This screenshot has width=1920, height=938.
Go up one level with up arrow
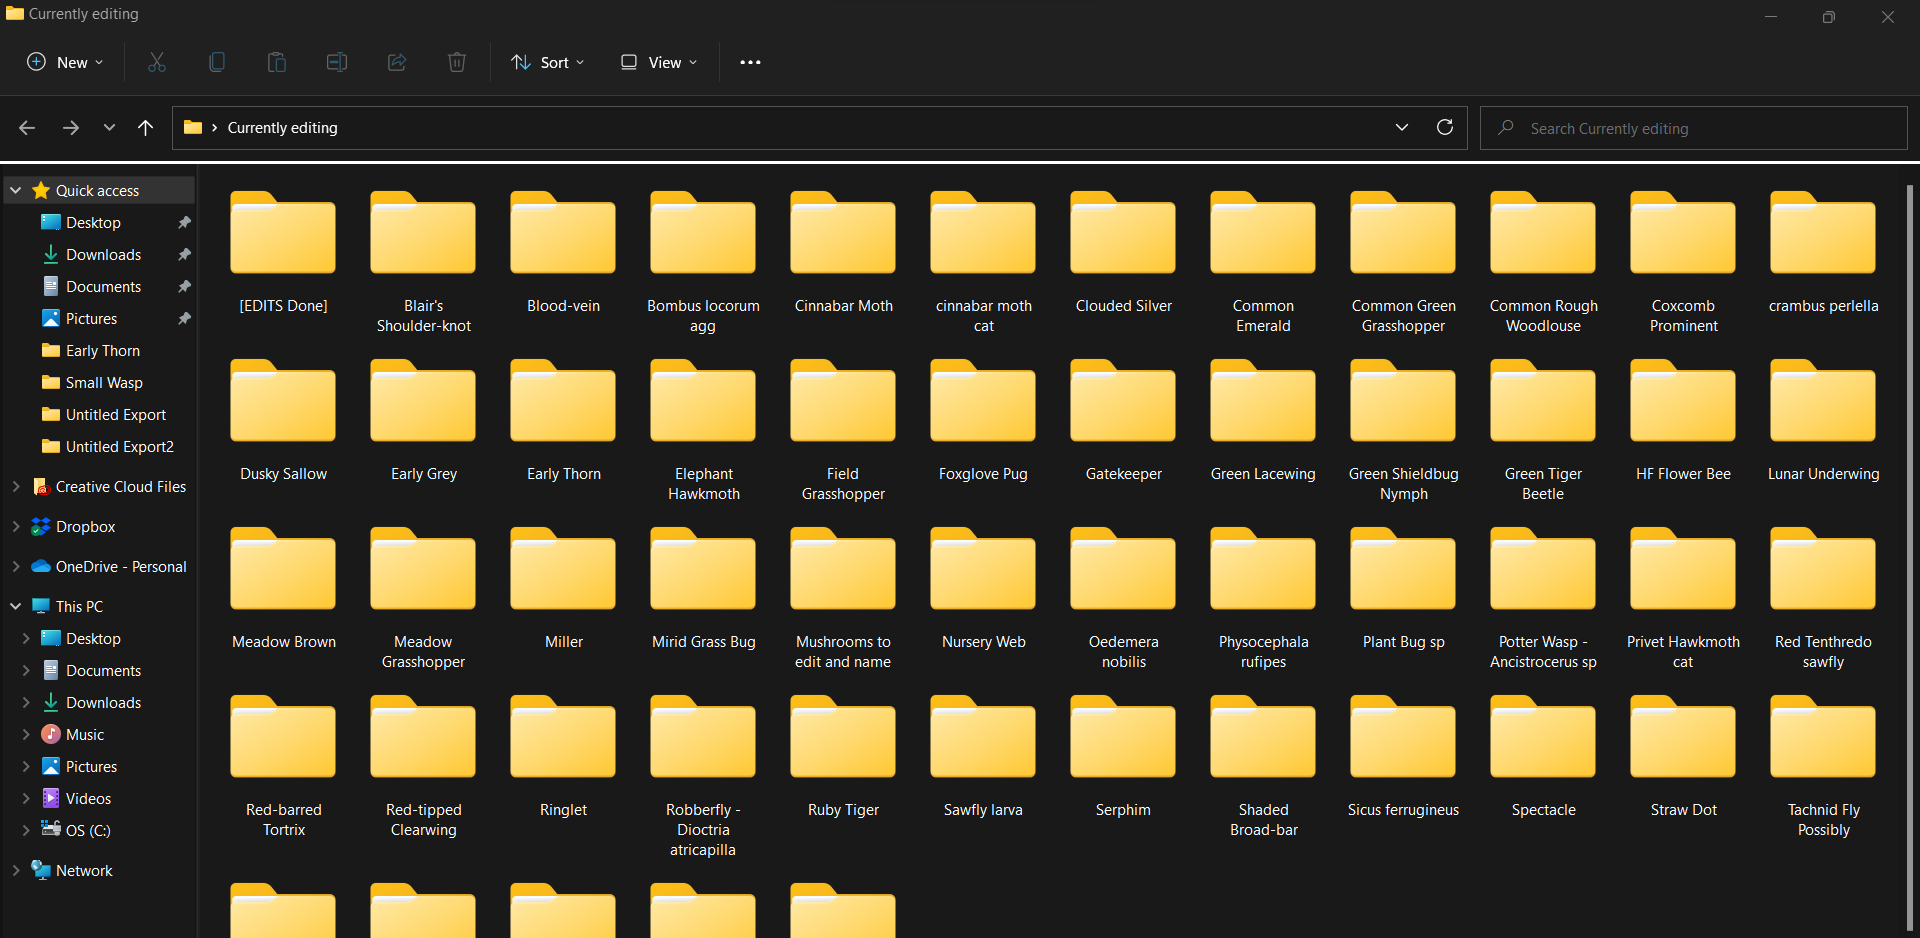point(146,128)
